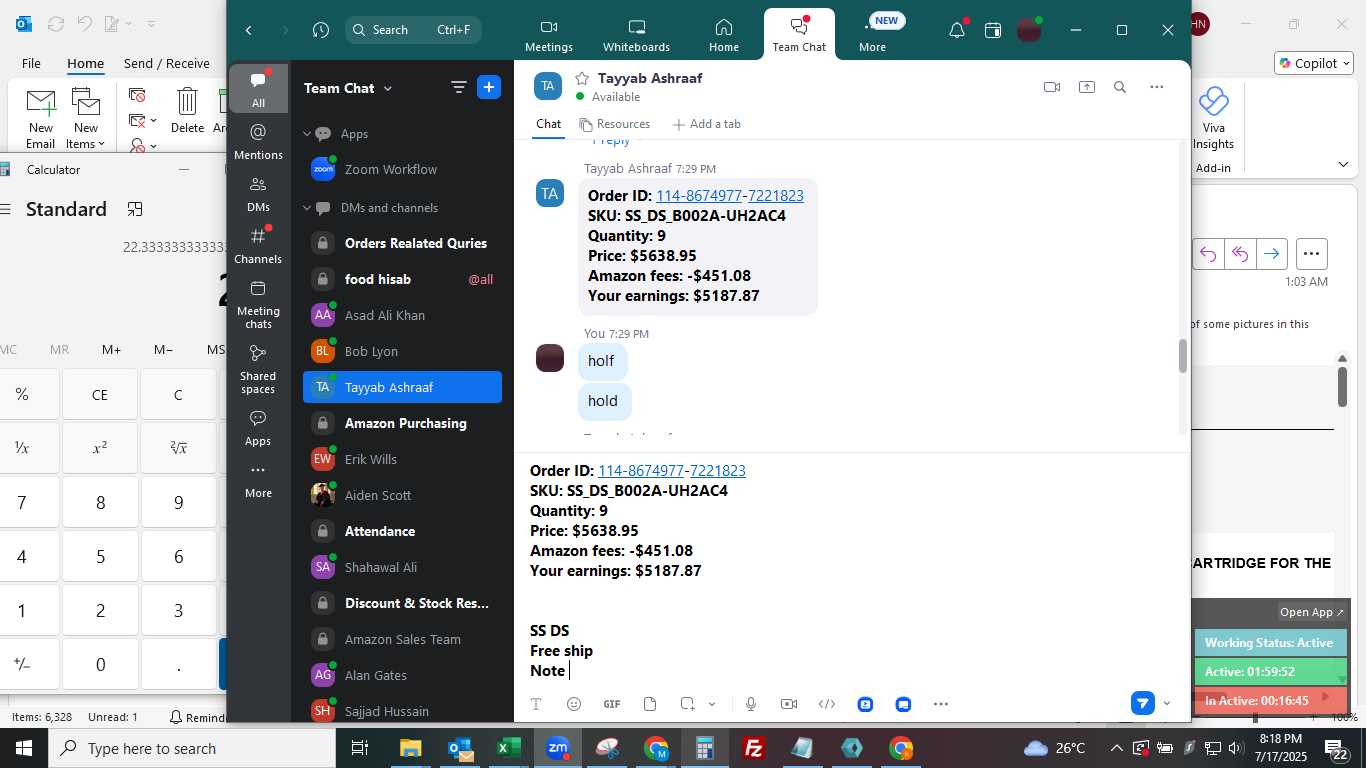Open the Zoom calendar icon

click(x=993, y=30)
